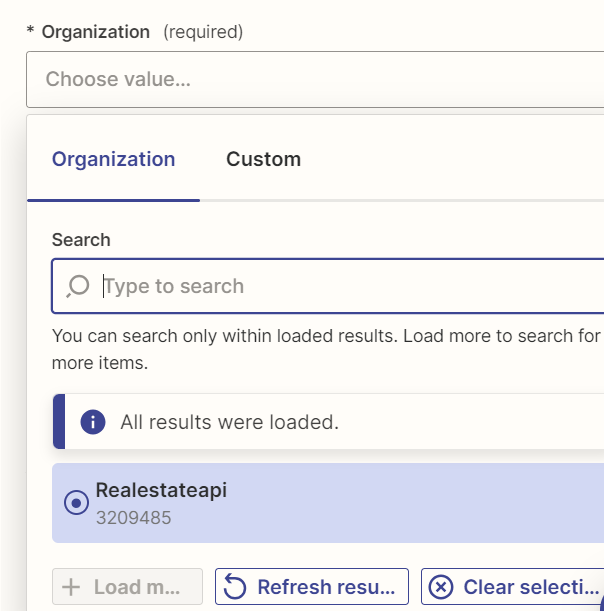604x611 pixels.
Task: Choose the Realestateapi organization row
Action: point(328,503)
